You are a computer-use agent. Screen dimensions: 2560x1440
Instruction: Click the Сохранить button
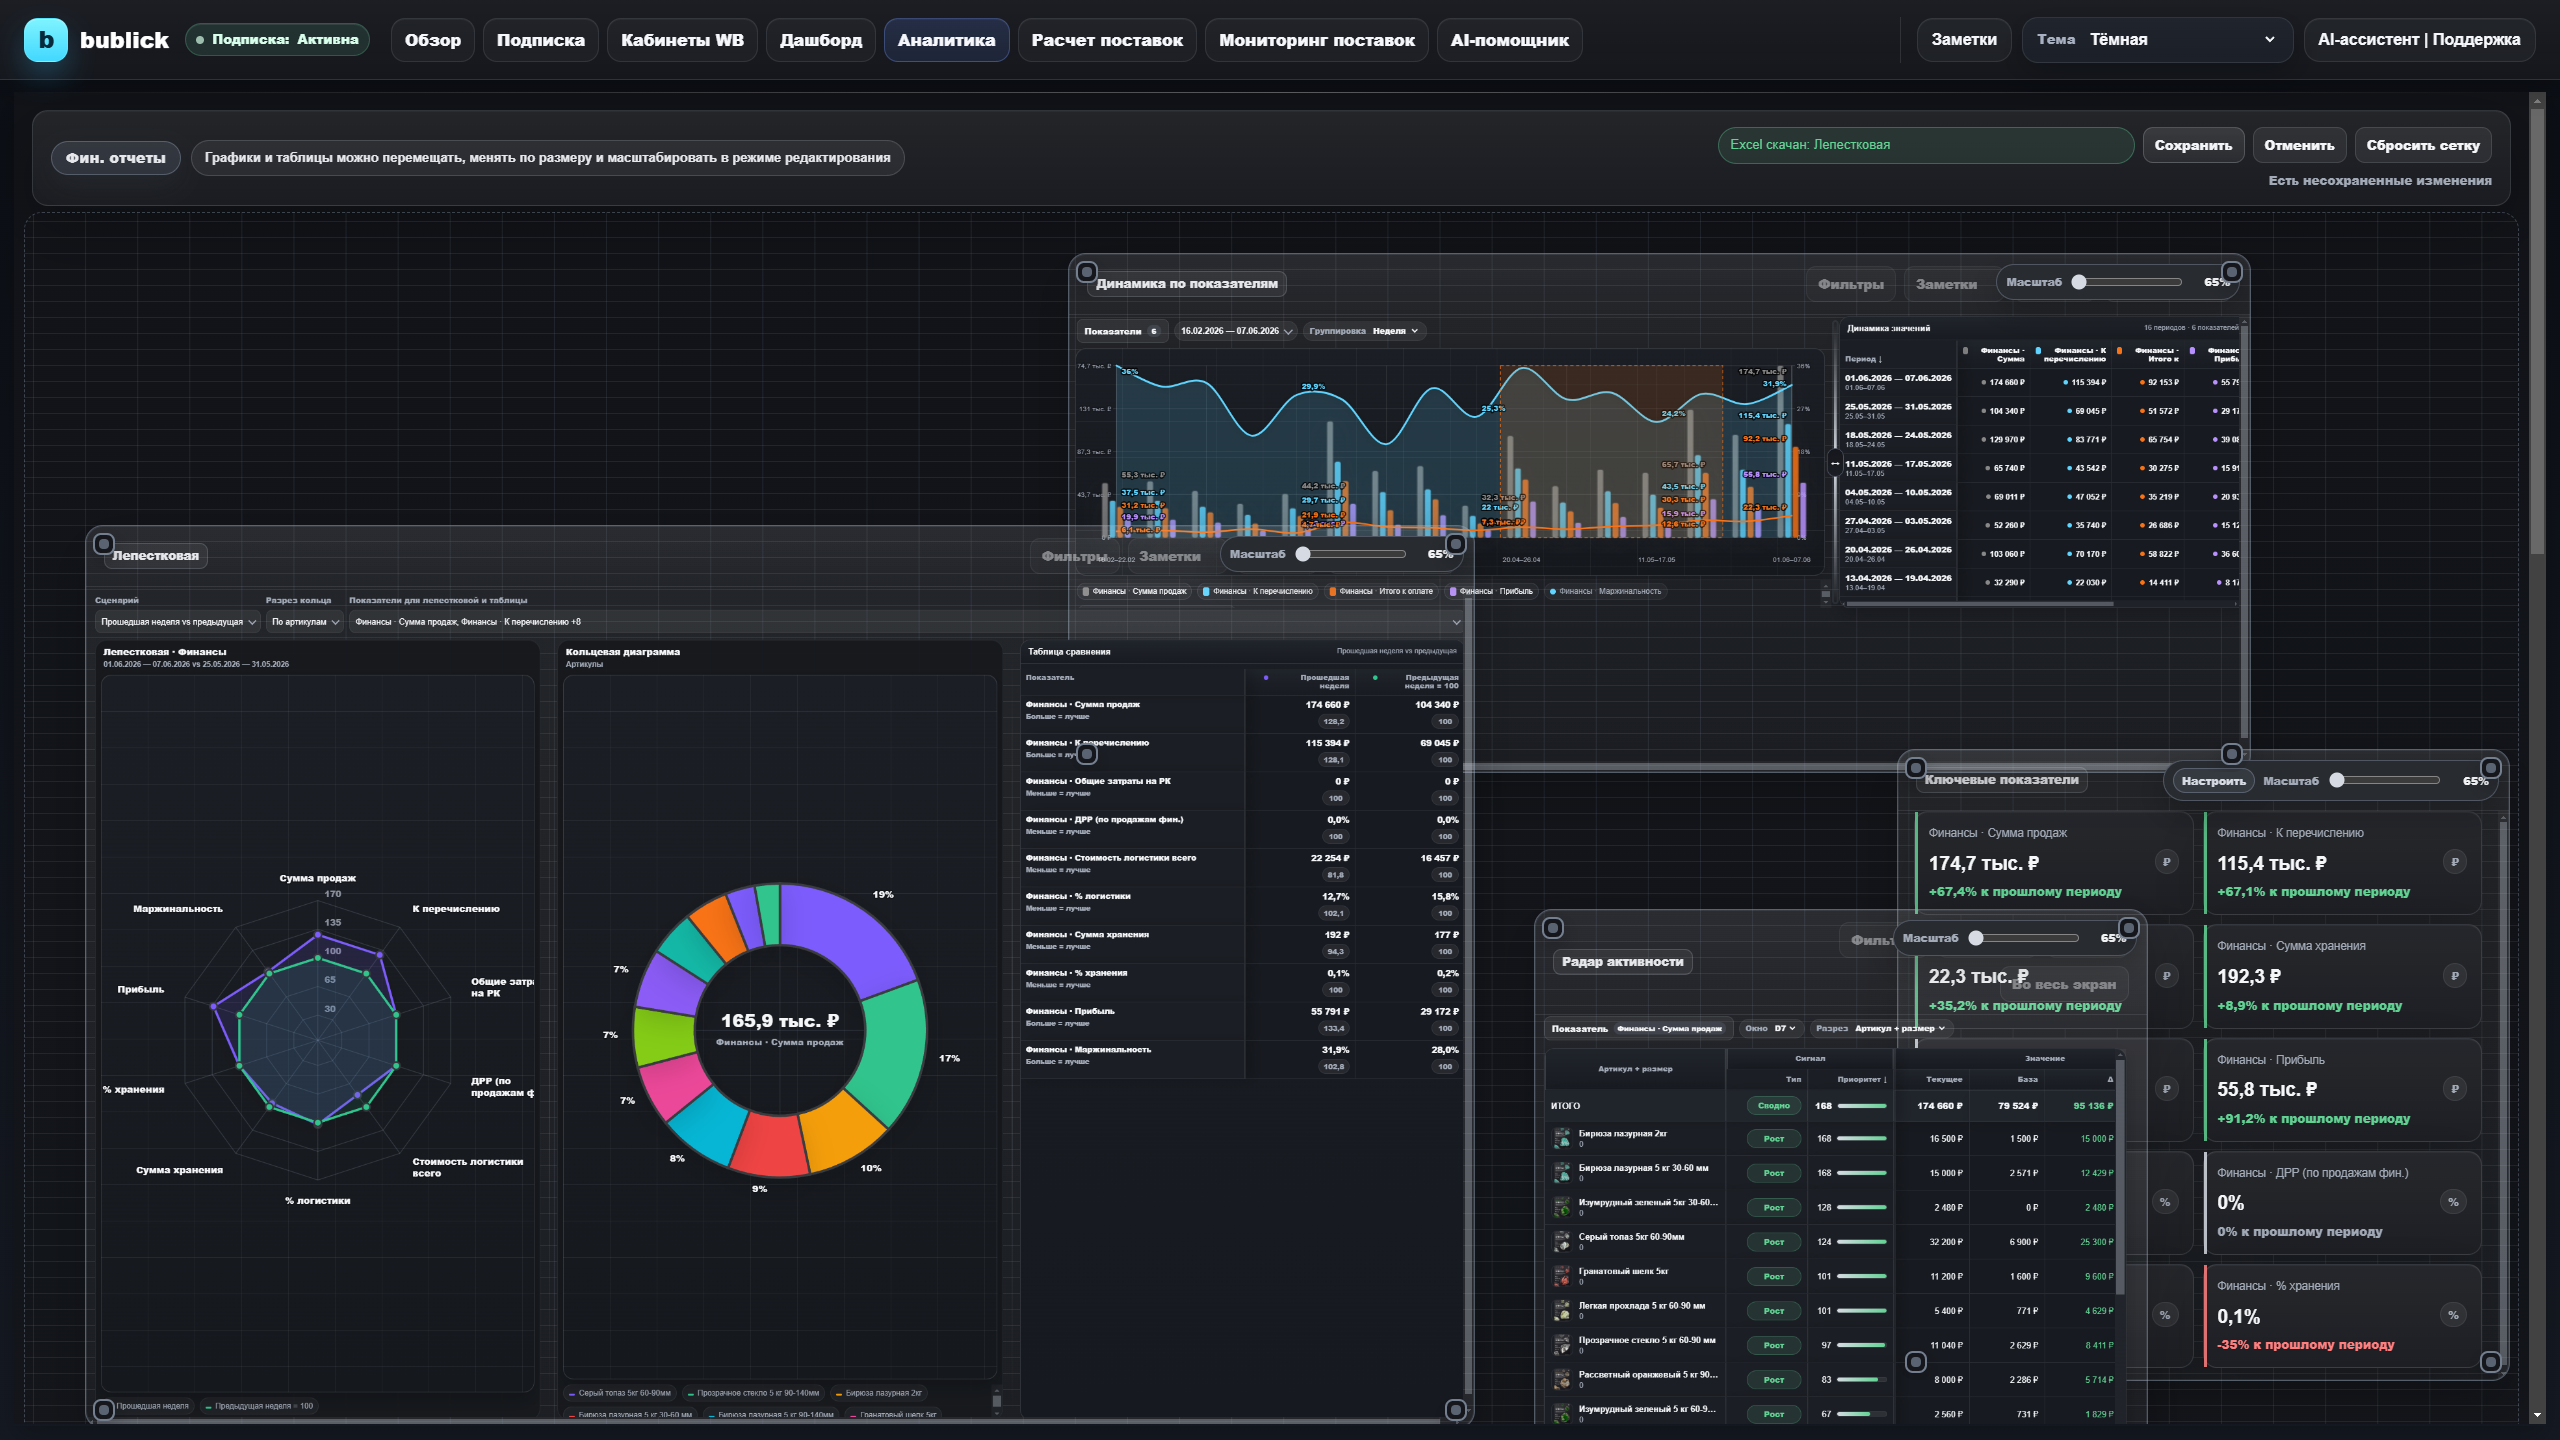[x=2193, y=145]
